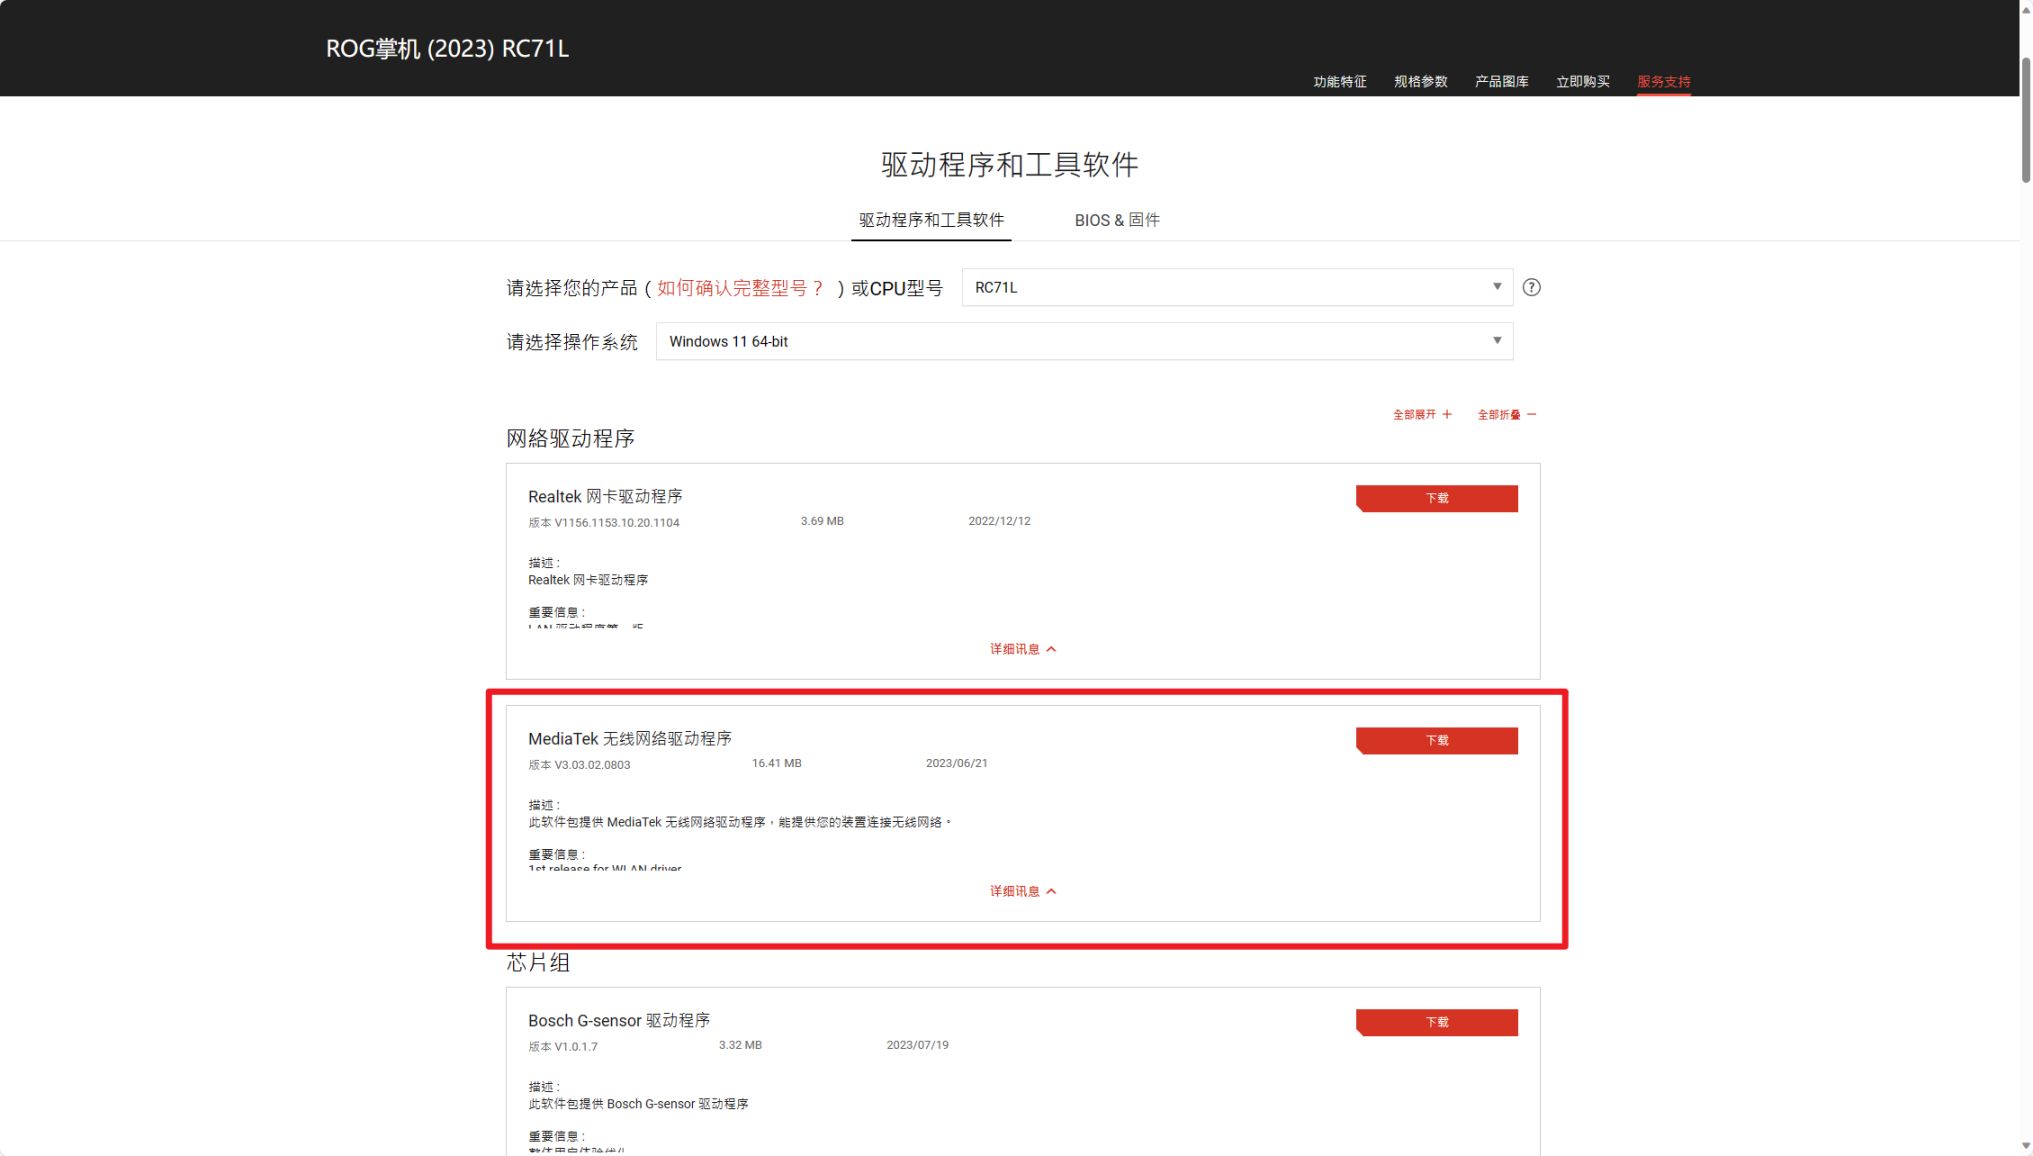This screenshot has width=2033, height=1156.
Task: Click the help question mark icon
Action: [1531, 288]
